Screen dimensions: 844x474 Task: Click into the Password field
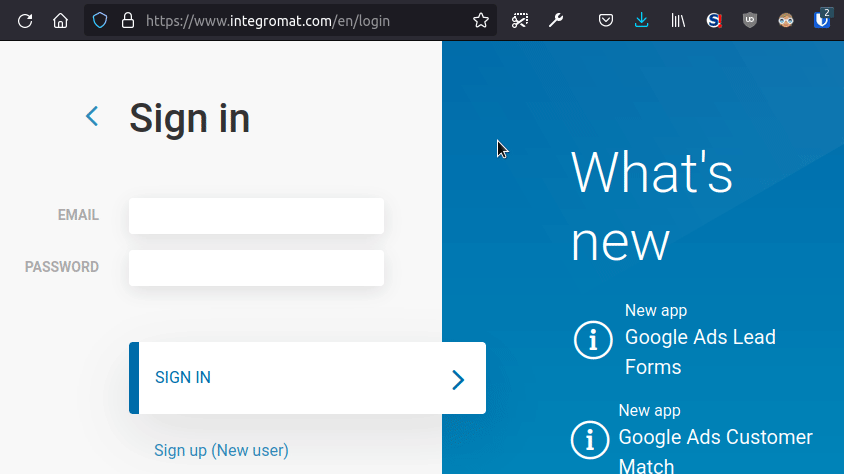coord(256,268)
